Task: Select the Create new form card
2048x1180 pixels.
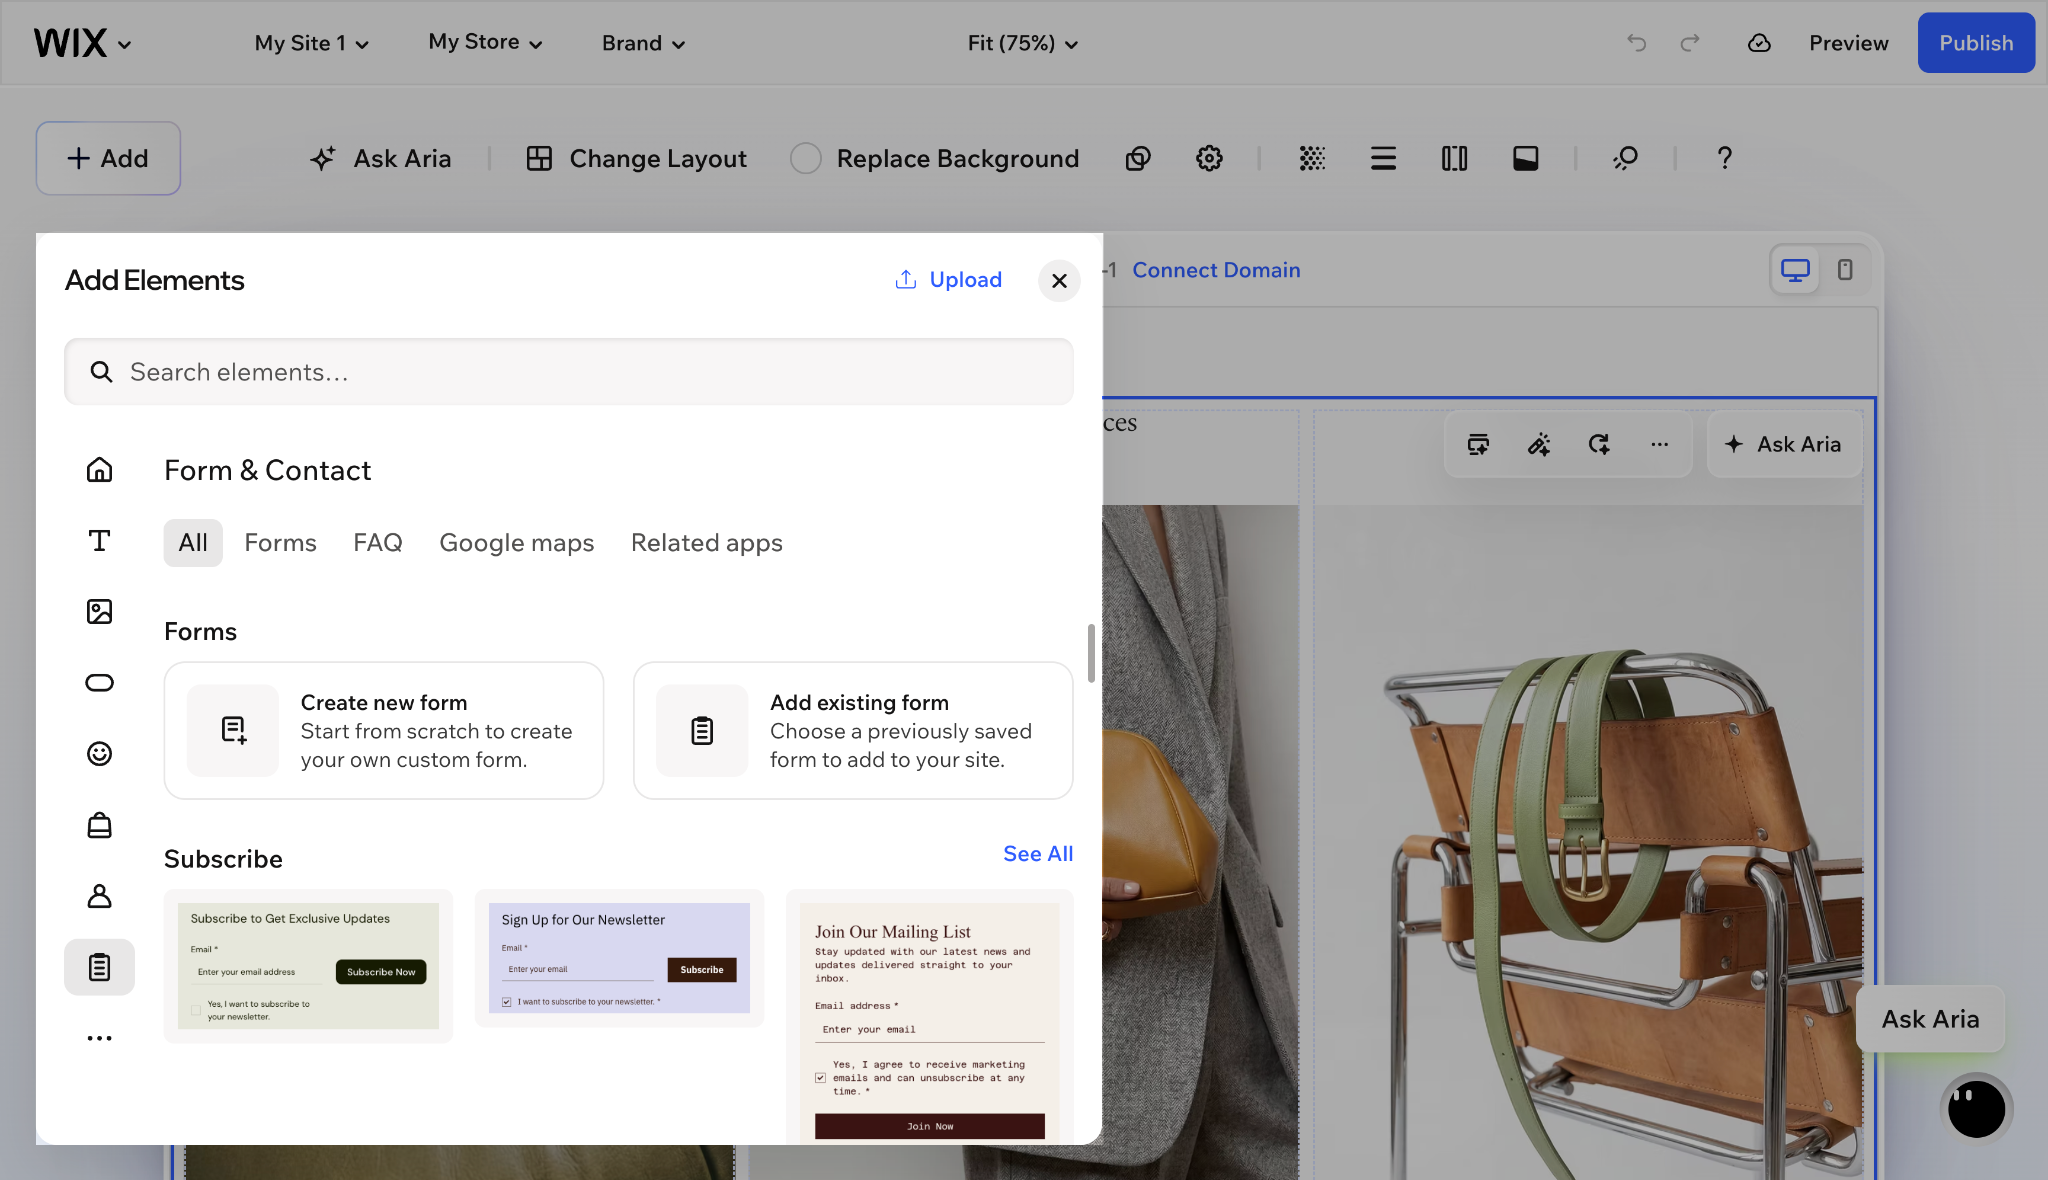Action: (384, 730)
